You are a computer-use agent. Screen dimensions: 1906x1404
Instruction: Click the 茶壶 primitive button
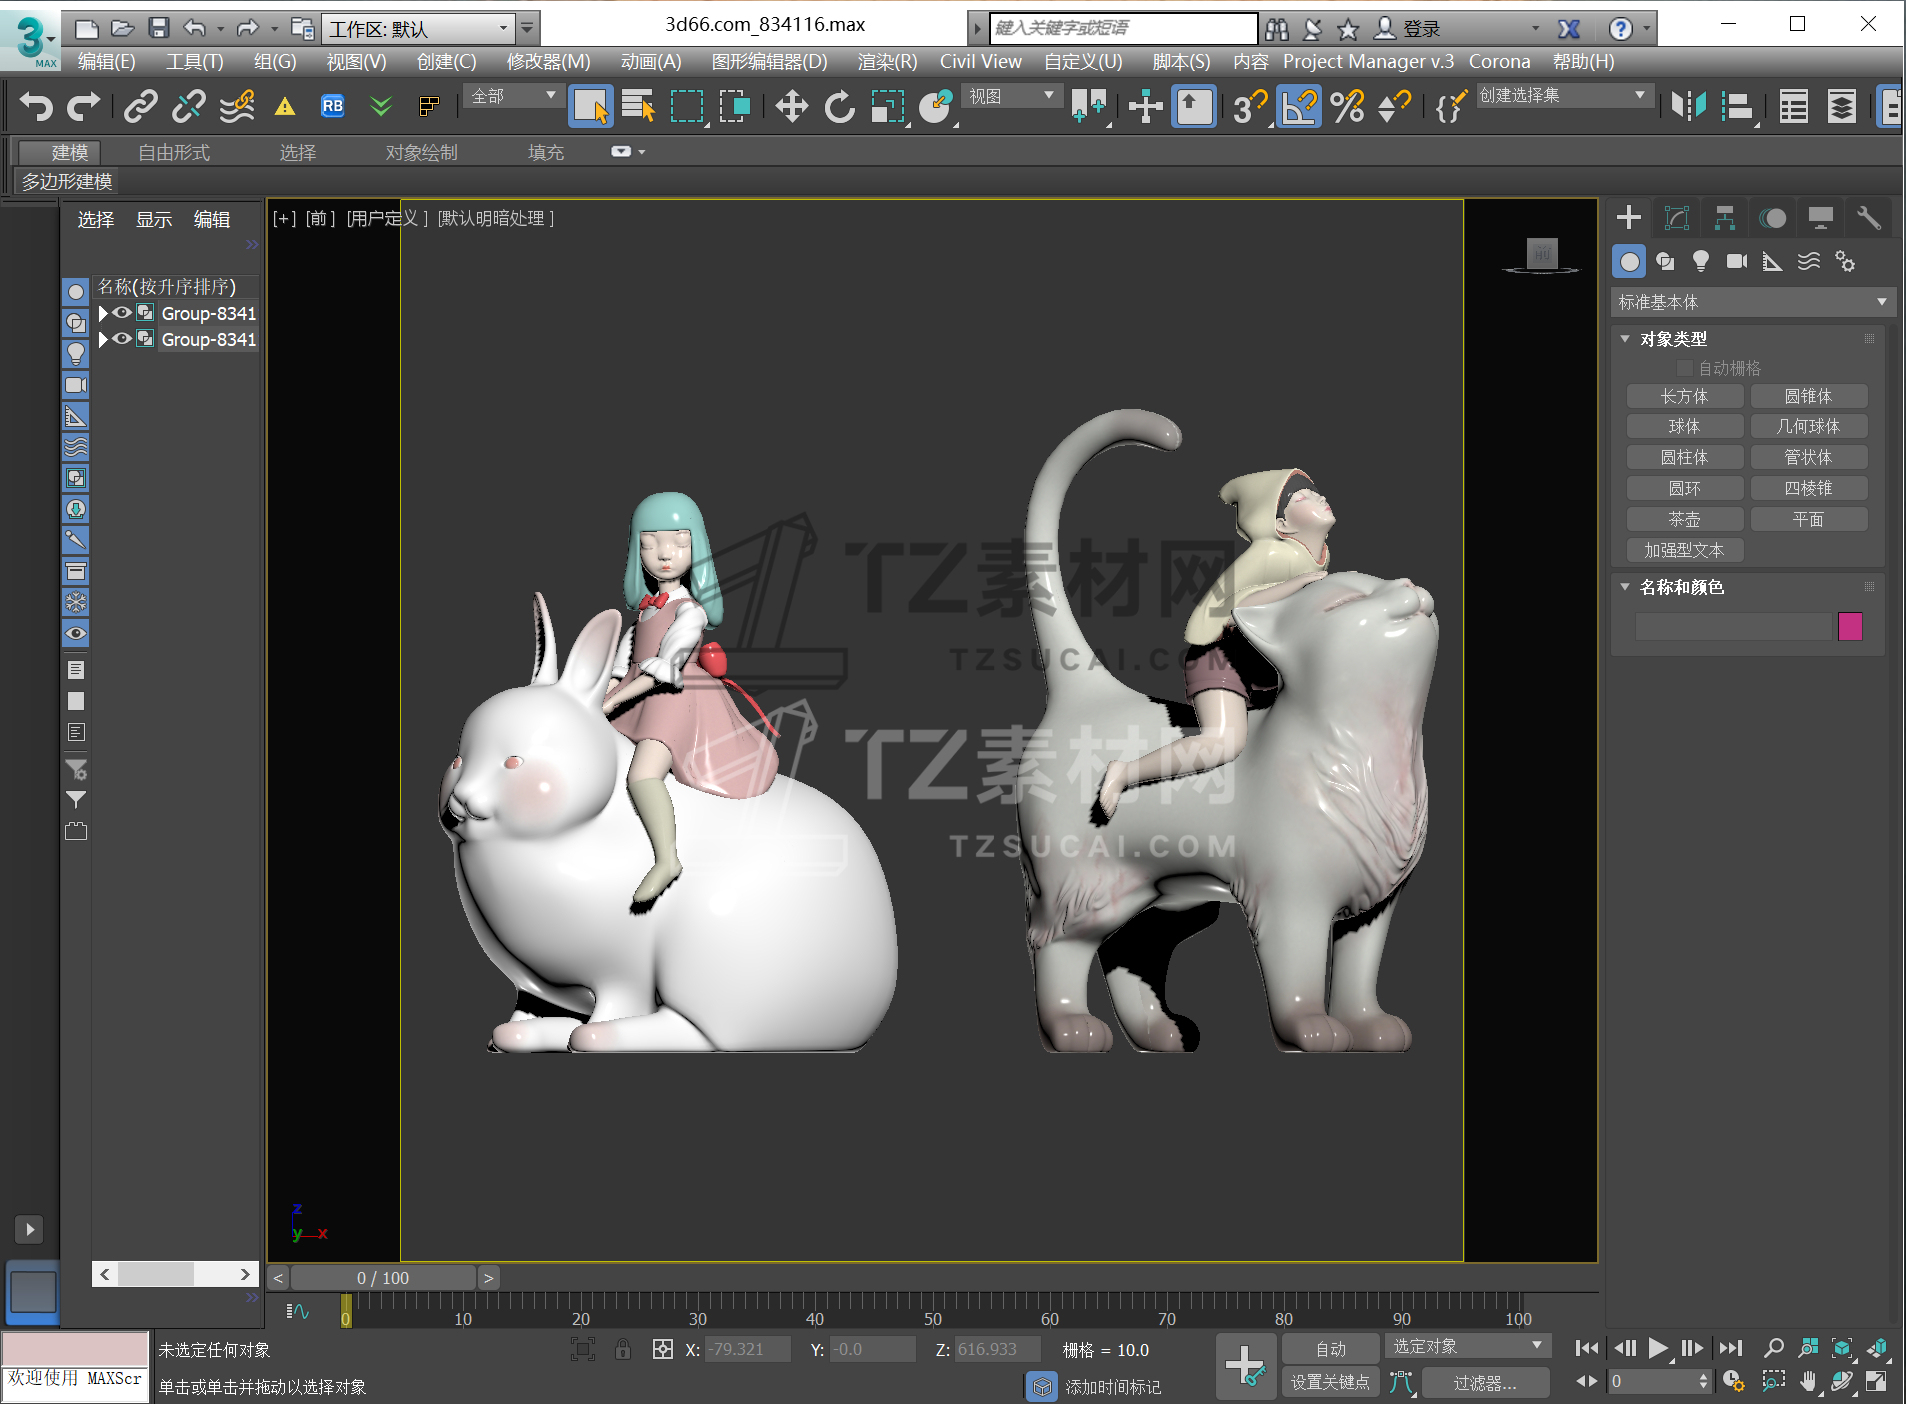pyautogui.click(x=1684, y=519)
